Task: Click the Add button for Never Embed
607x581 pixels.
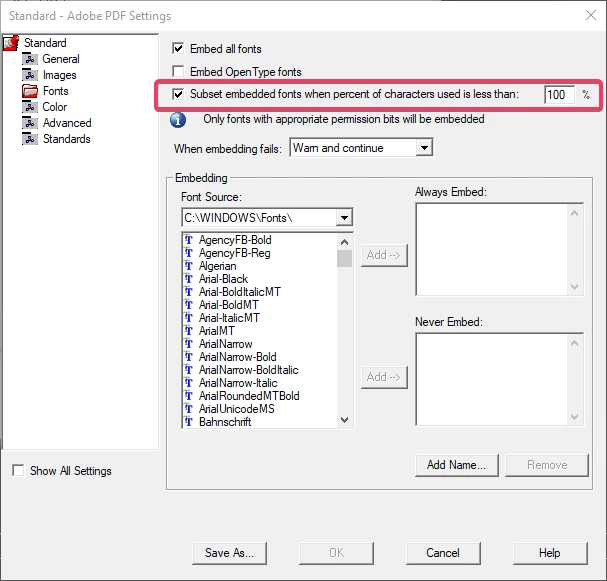Action: click(384, 377)
